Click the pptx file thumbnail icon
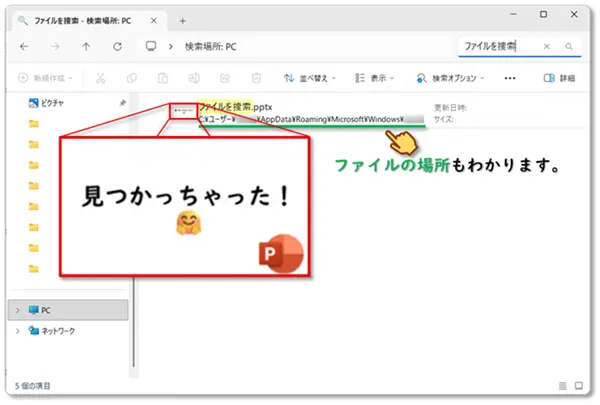Screen dimensions: 600x405 [x=183, y=111]
